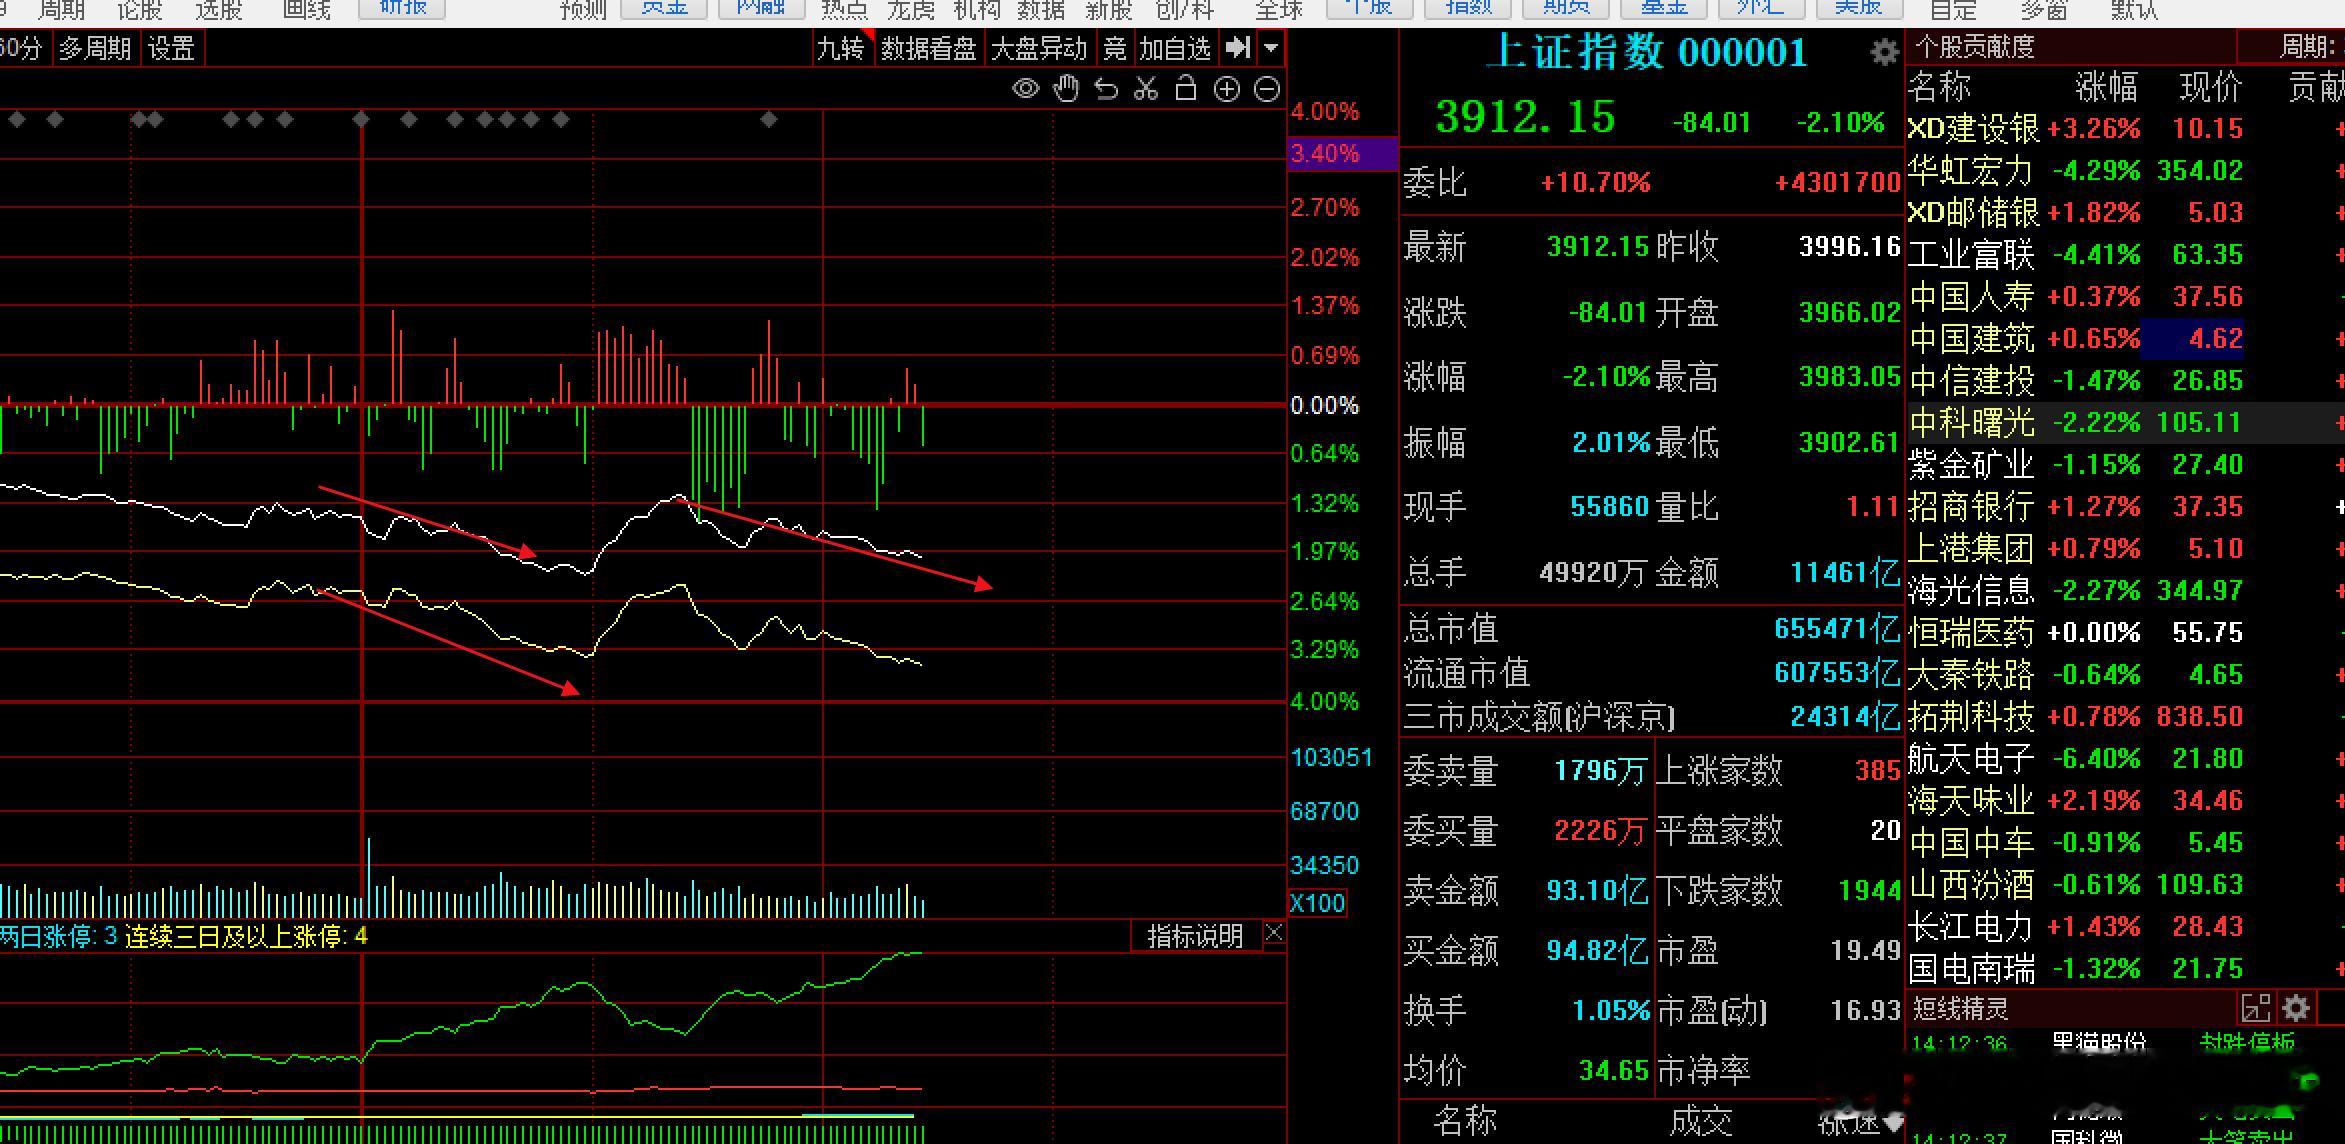Select the 中科曙光 stock row
This screenshot has width=2345, height=1144.
[x=2125, y=422]
